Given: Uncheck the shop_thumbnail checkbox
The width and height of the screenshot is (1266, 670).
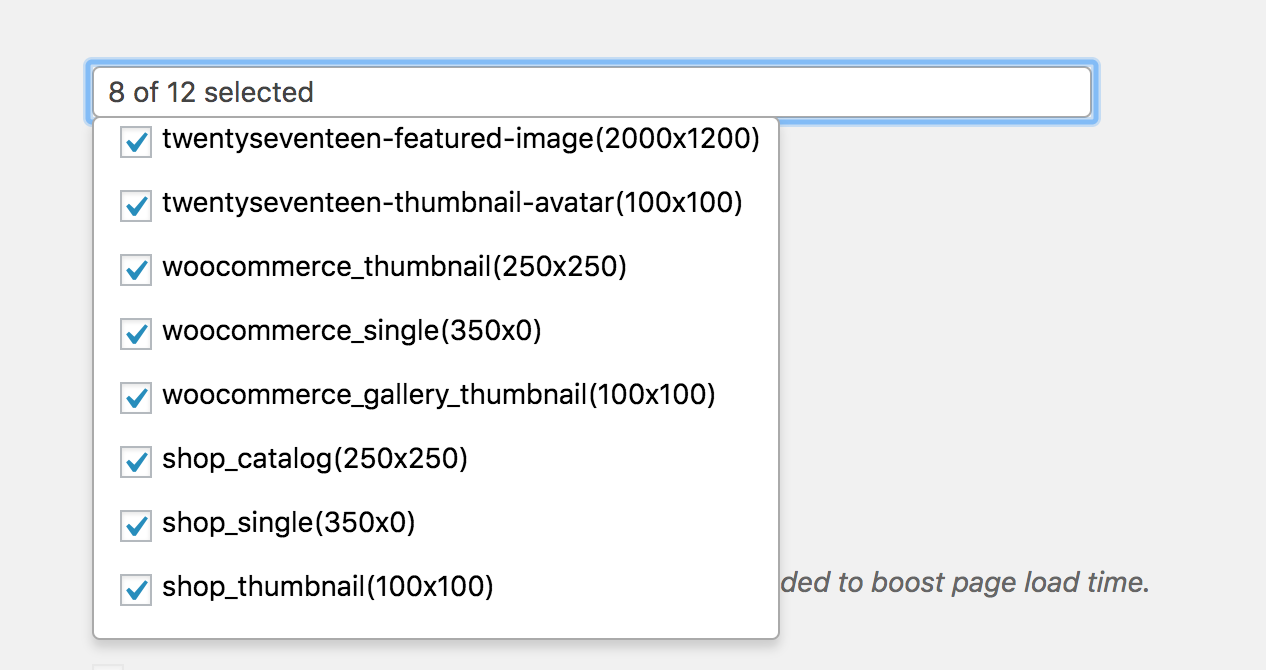Looking at the screenshot, I should (x=136, y=590).
